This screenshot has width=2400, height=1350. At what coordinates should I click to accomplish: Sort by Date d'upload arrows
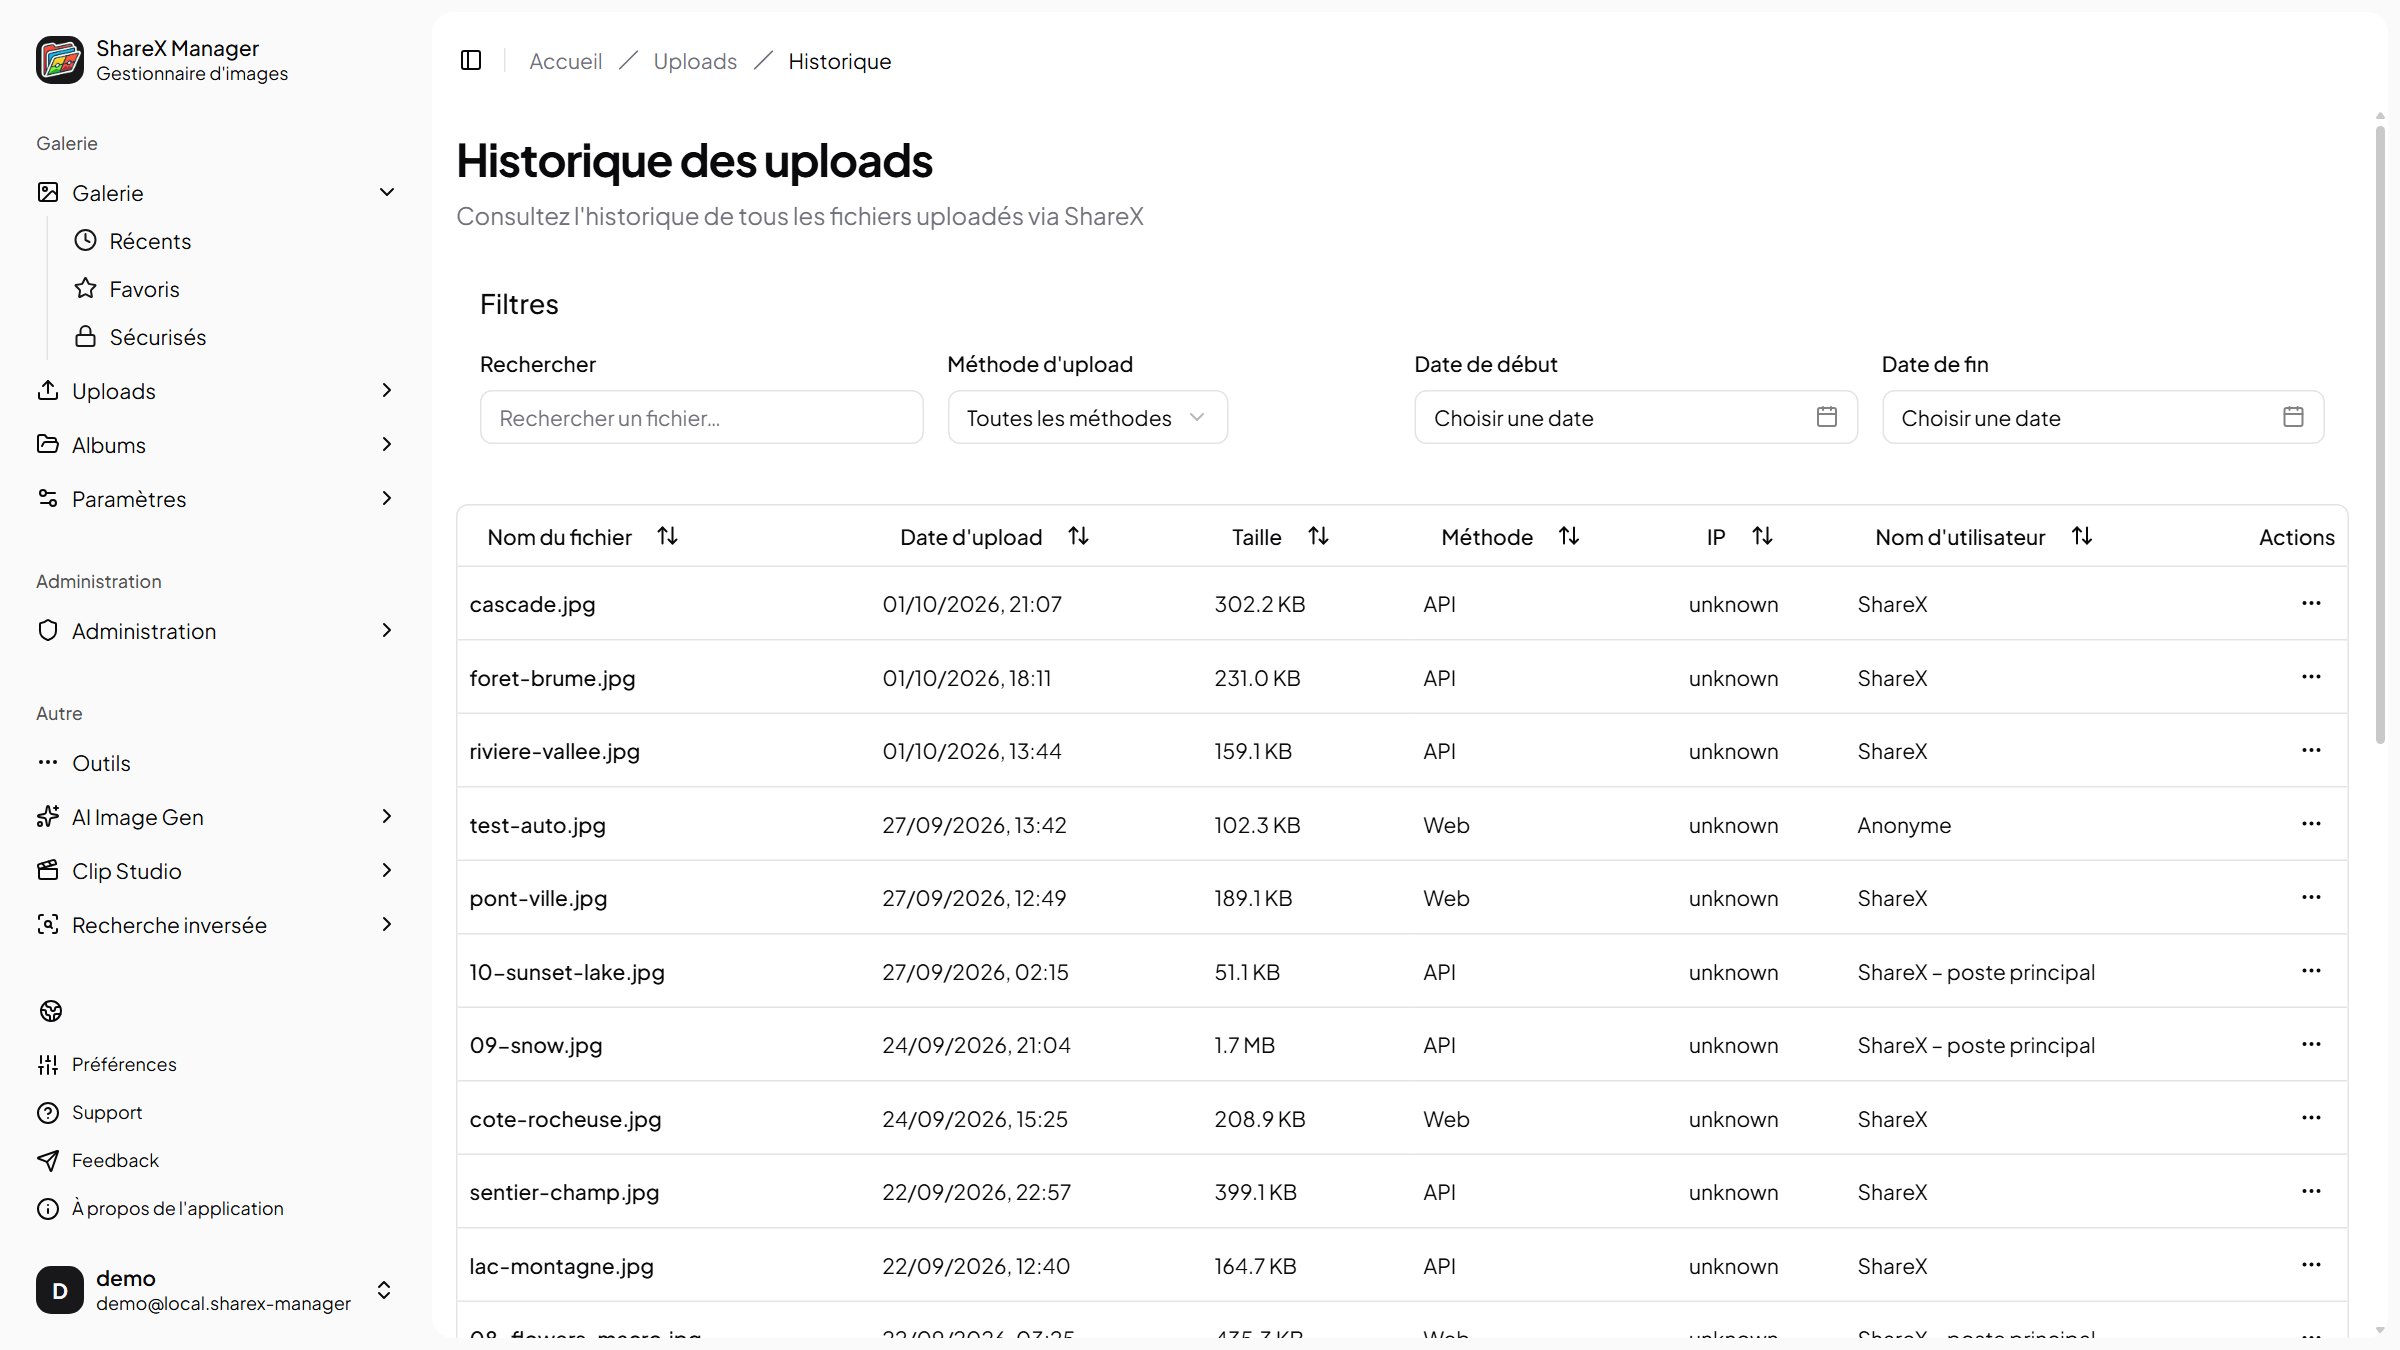[1078, 537]
